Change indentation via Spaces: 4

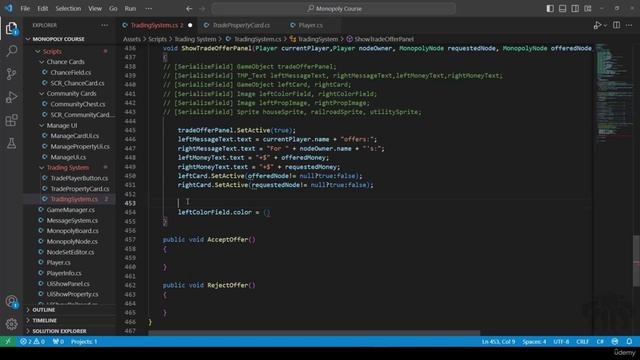coord(534,341)
